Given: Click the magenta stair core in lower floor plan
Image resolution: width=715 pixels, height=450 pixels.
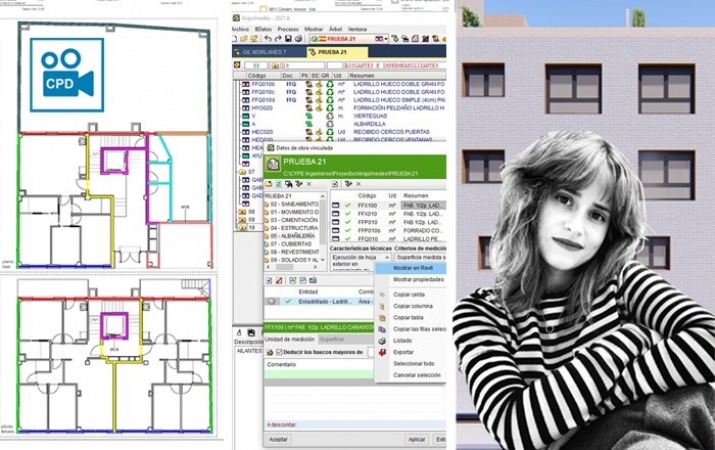Looking at the screenshot, I should click(x=114, y=326).
